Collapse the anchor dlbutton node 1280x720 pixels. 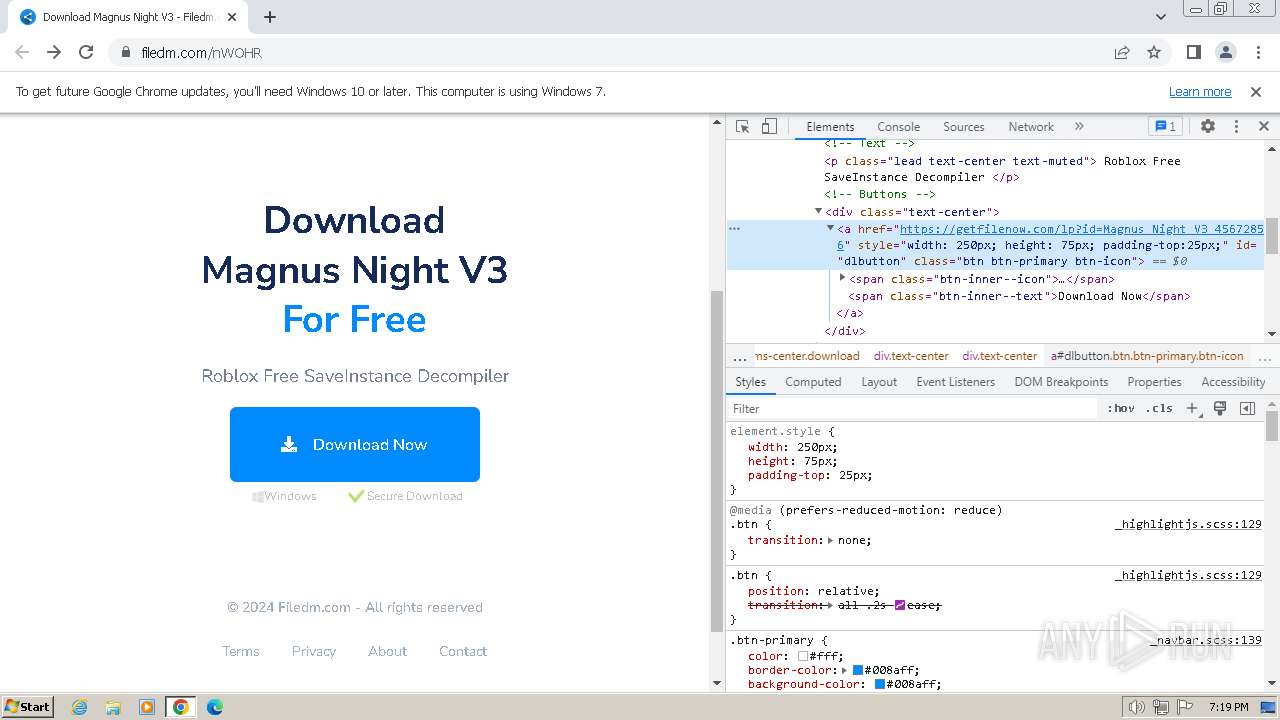(830, 229)
